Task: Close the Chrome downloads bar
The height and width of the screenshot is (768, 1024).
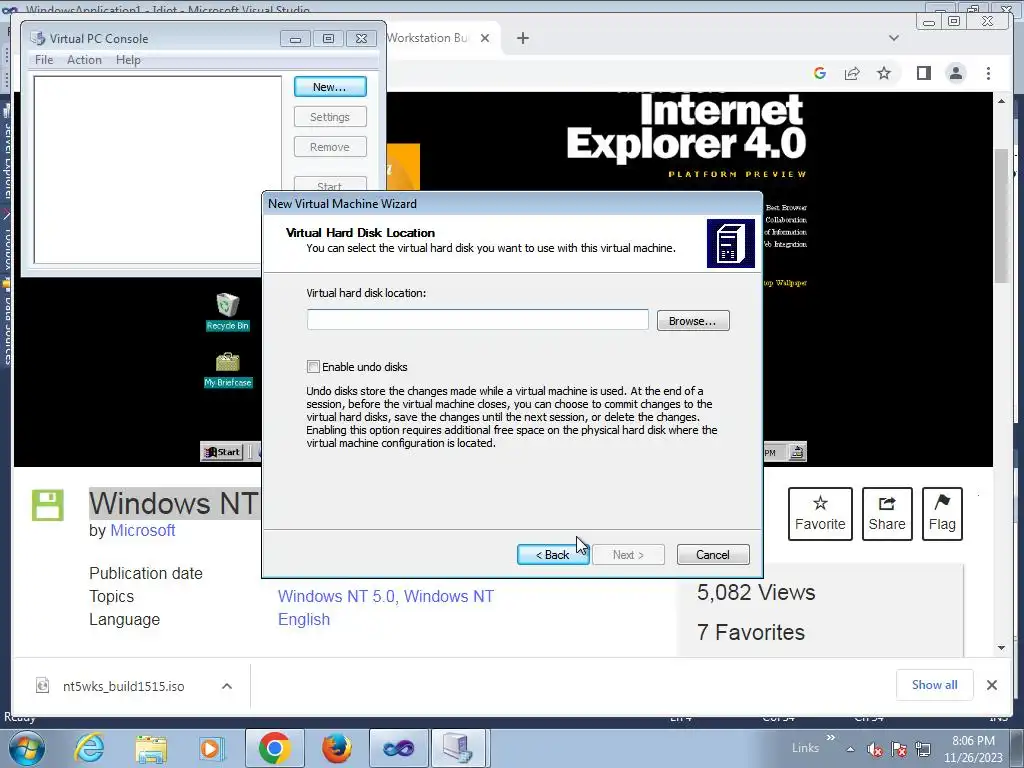Action: pyautogui.click(x=991, y=685)
